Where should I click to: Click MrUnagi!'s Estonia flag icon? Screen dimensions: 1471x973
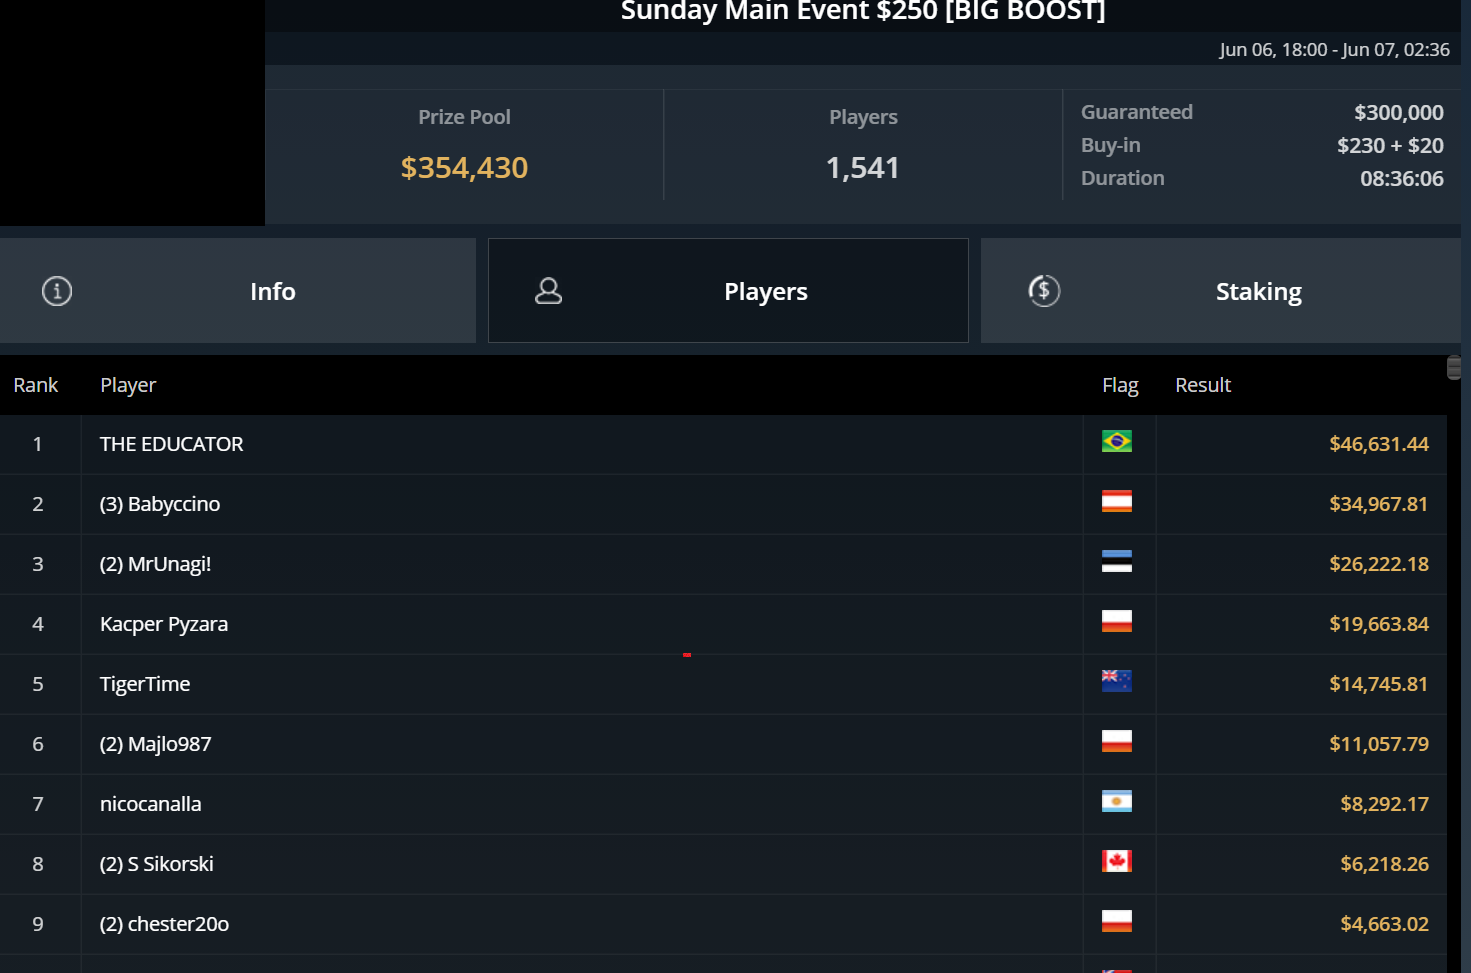click(1116, 561)
